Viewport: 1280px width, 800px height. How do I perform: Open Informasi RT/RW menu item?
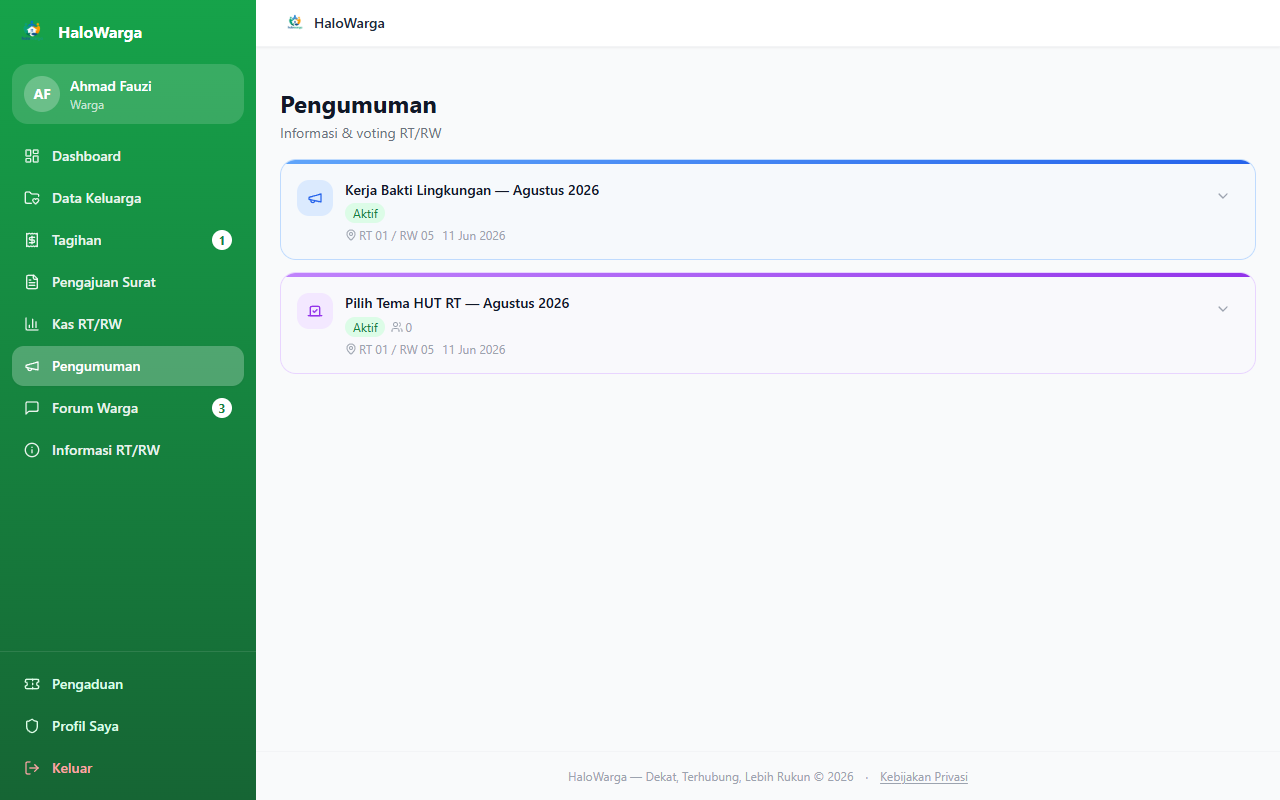click(x=128, y=450)
